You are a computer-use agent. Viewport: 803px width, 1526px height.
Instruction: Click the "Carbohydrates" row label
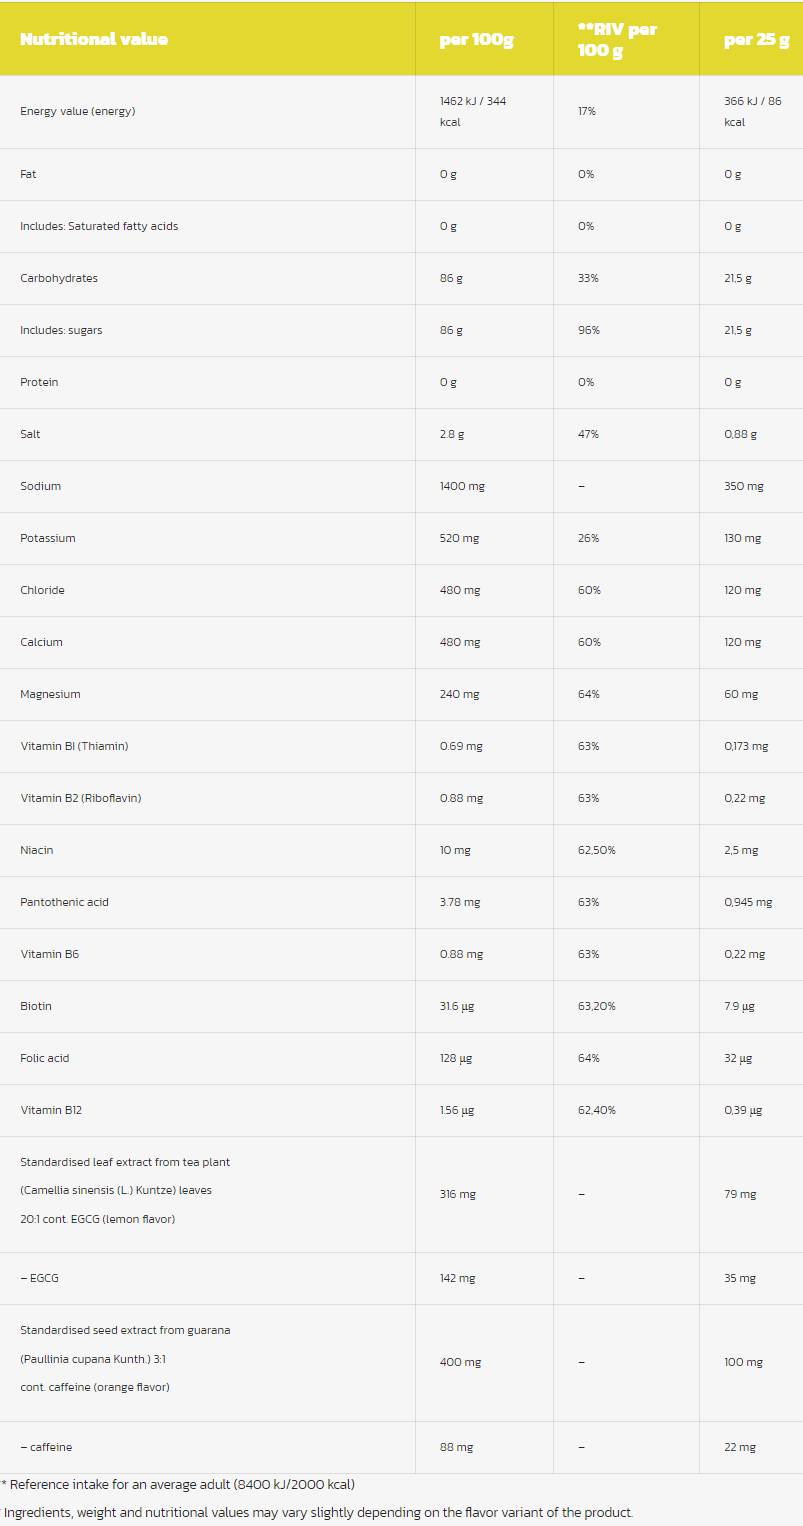59,278
